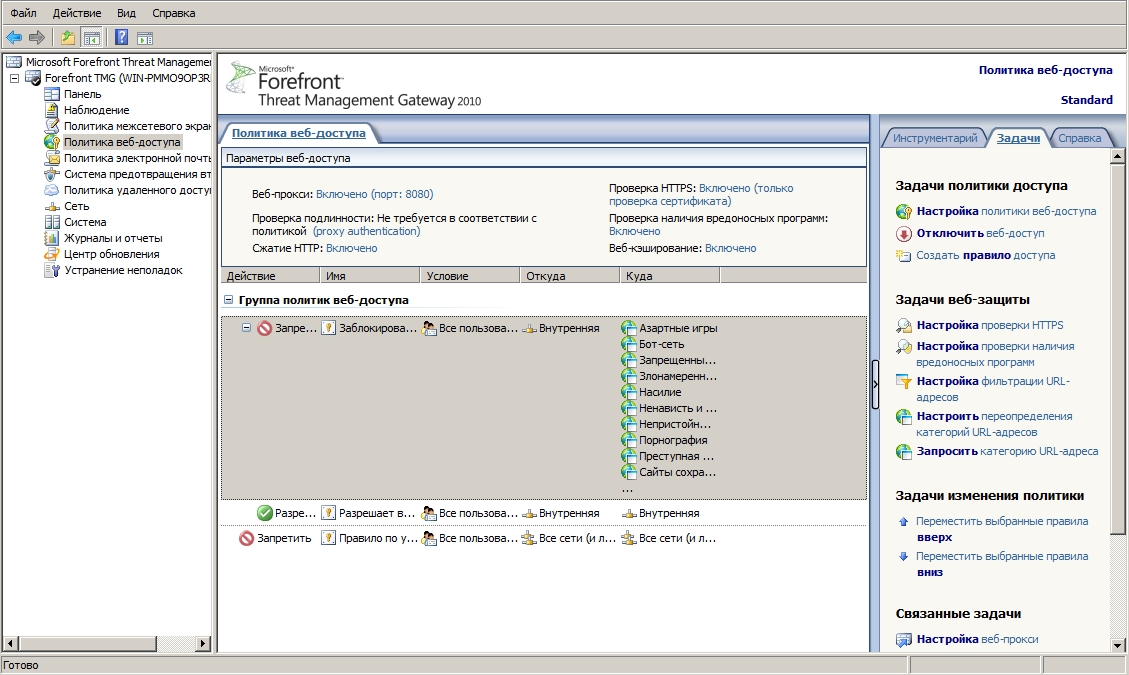The width and height of the screenshot is (1129, 675).
Task: Open Настройка веб-прокси related task
Action: click(x=977, y=639)
